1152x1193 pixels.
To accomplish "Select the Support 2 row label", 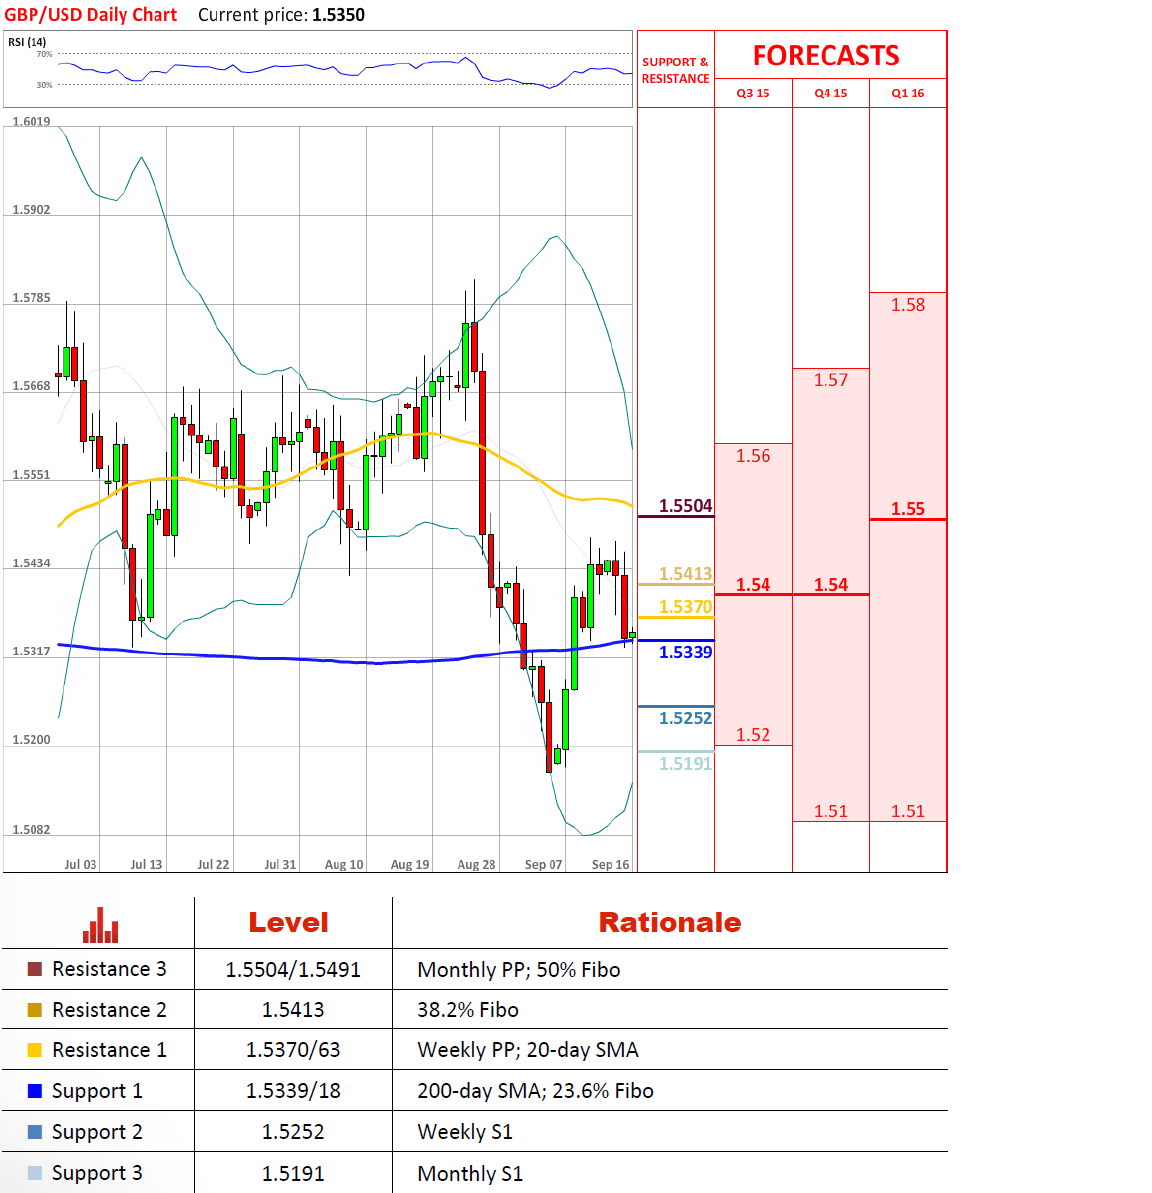I will click(97, 1132).
